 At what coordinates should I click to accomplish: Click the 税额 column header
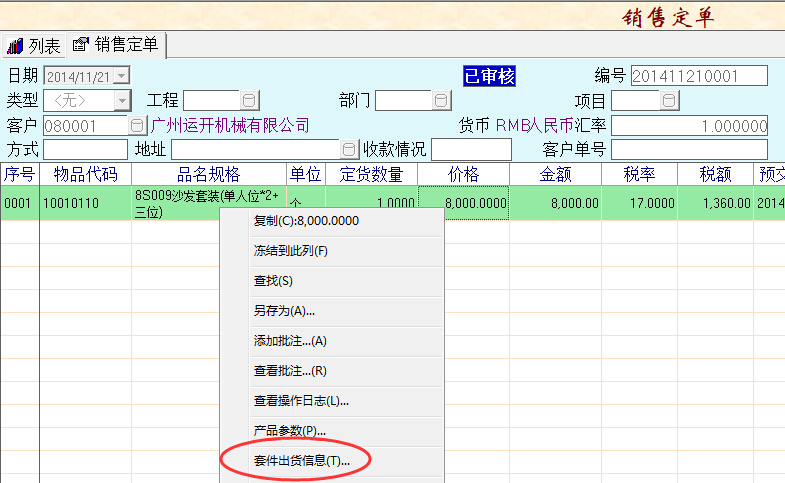[715, 174]
